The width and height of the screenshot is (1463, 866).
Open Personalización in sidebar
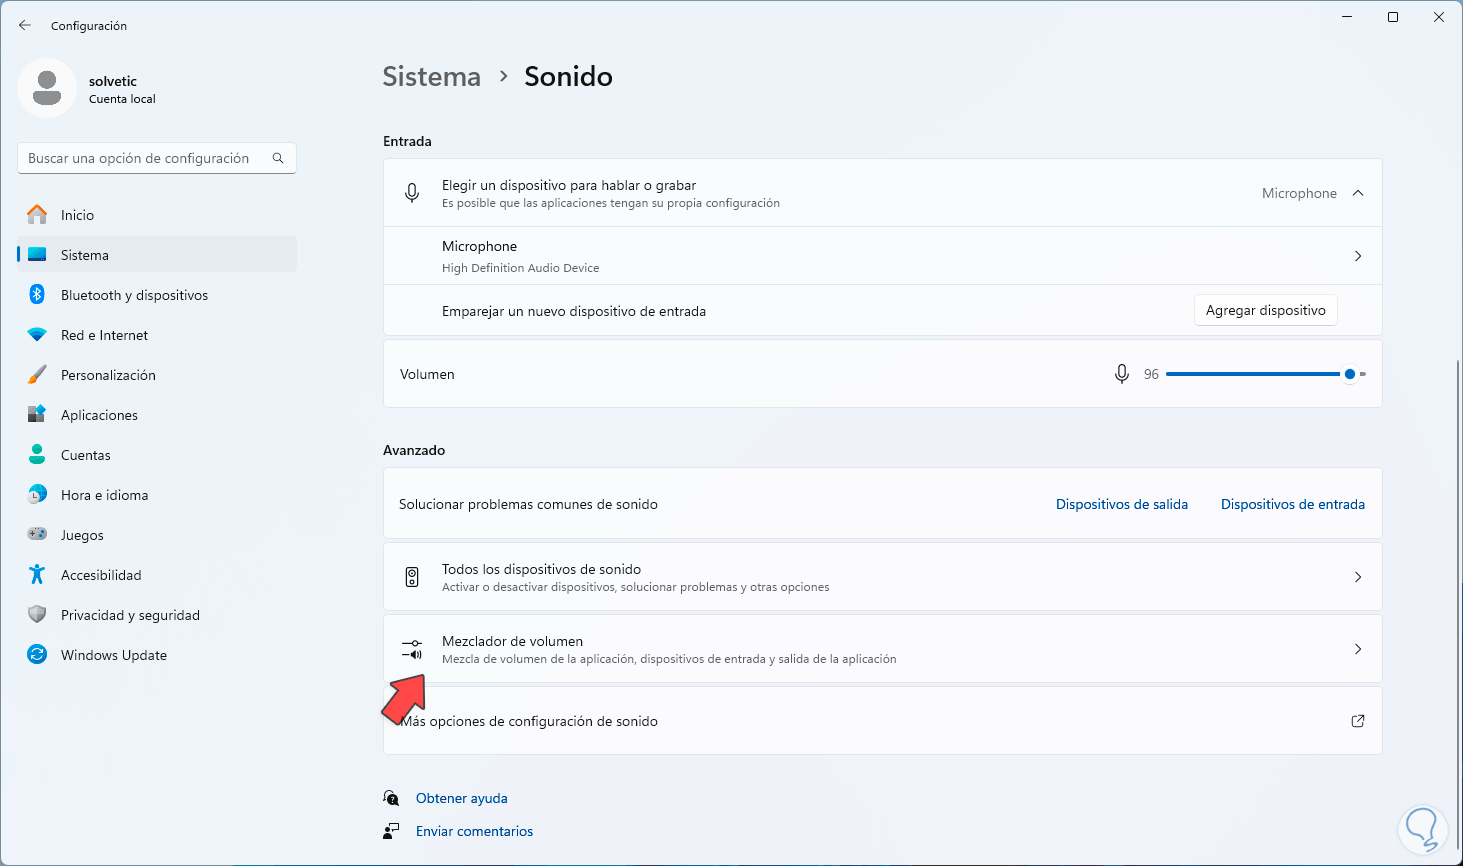coord(108,375)
